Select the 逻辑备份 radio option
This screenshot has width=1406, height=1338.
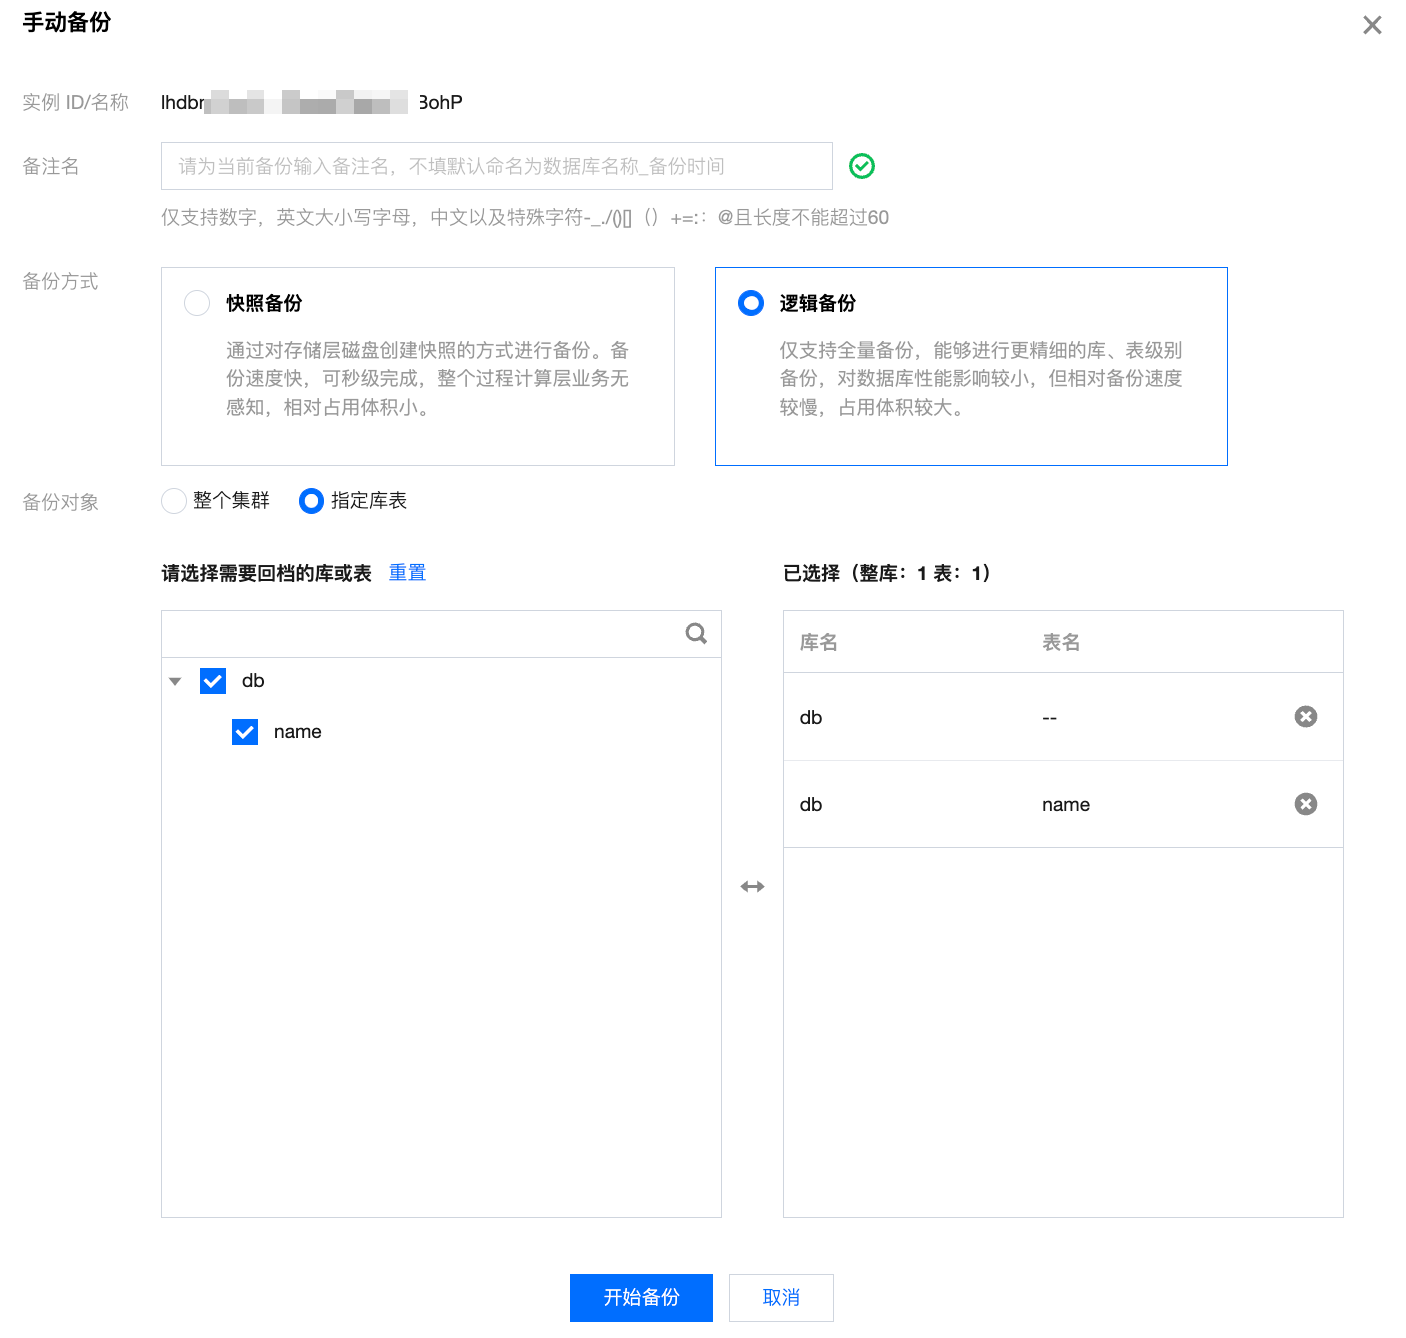[750, 303]
